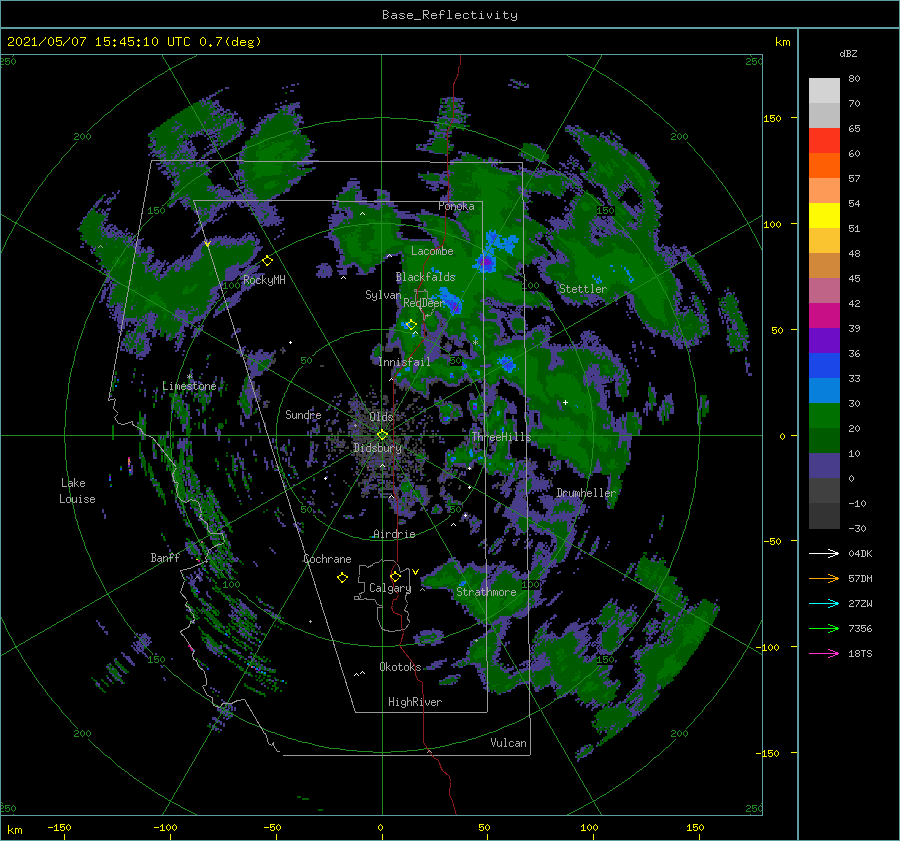Click the Lake Louise label

(77, 491)
